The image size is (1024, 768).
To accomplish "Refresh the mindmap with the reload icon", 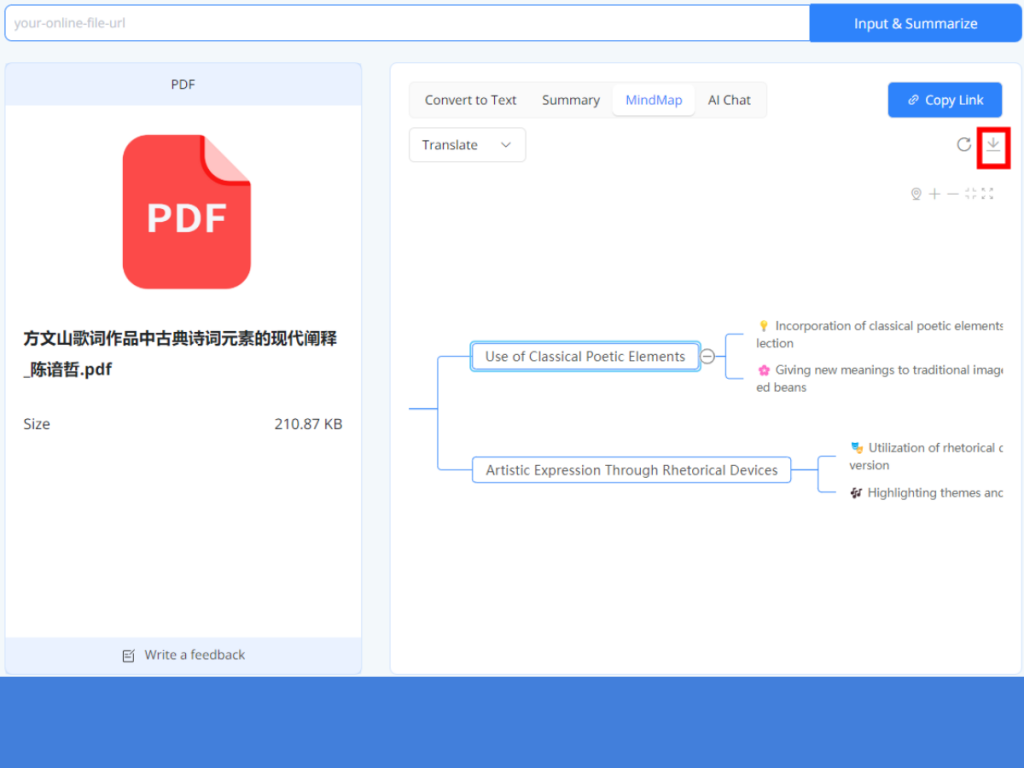I will tap(964, 144).
